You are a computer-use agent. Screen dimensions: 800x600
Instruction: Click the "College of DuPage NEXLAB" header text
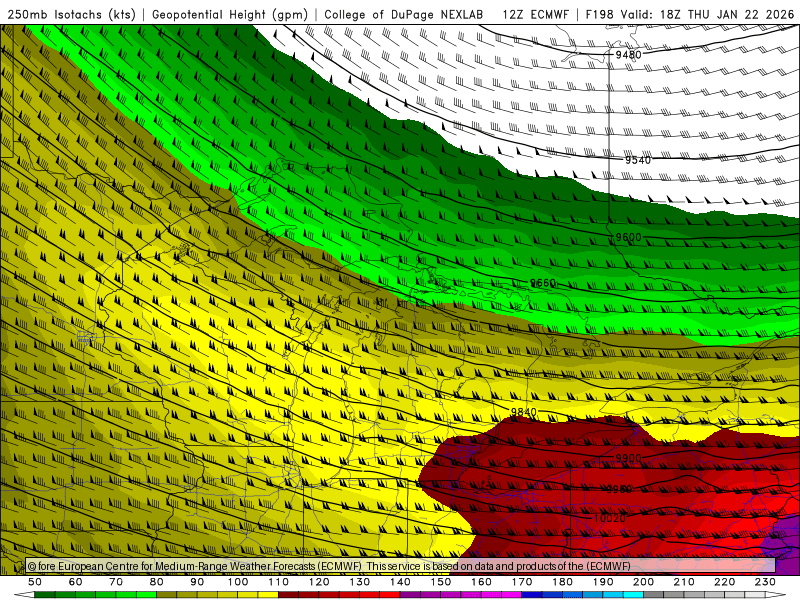click(x=404, y=14)
